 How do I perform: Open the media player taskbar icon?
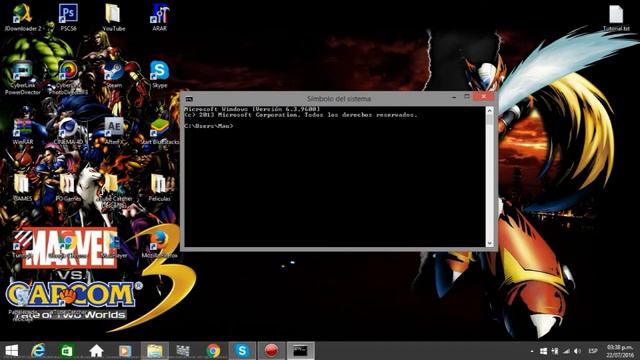[125, 351]
